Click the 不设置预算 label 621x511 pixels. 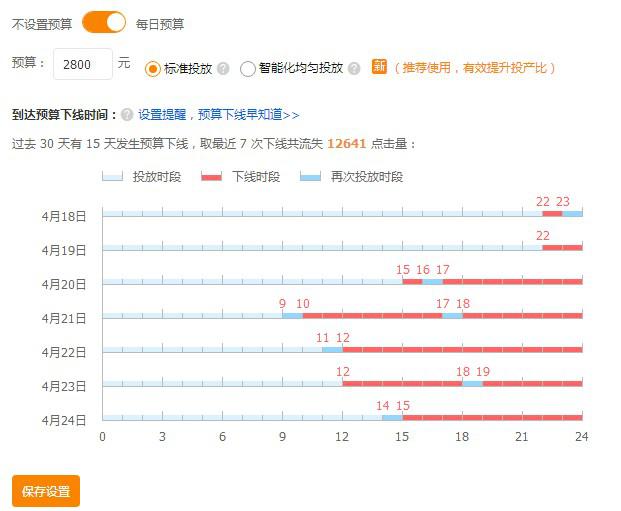(x=42, y=24)
